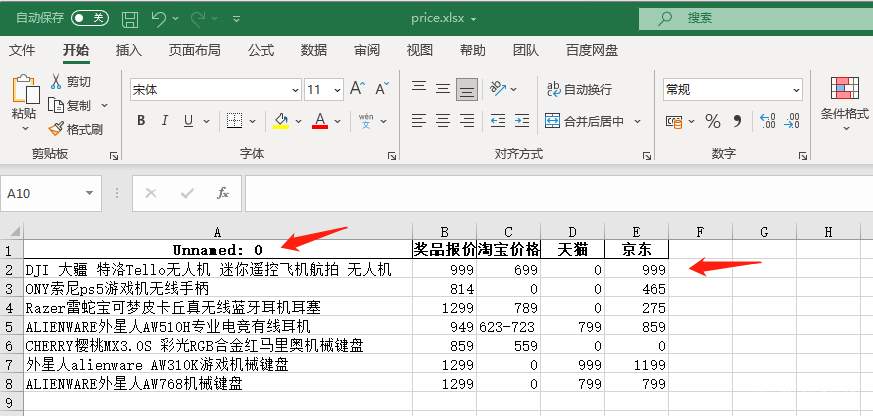This screenshot has width=873, height=416.
Task: Switch to the Insert 插入 tab
Action: tap(129, 50)
